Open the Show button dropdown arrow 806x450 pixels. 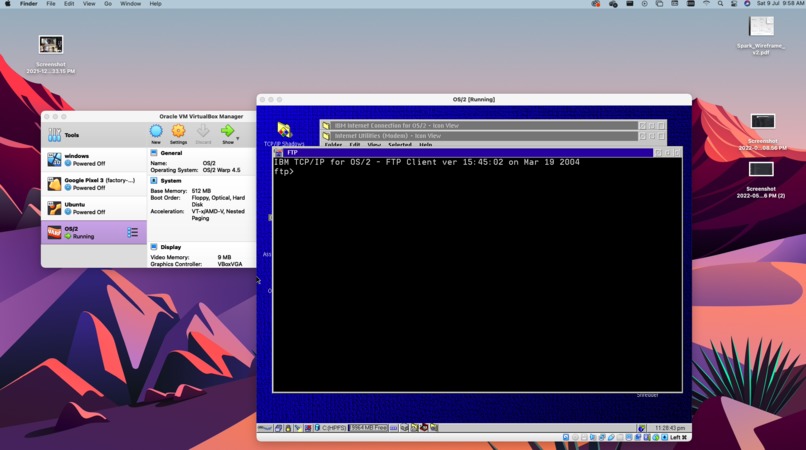[237, 138]
